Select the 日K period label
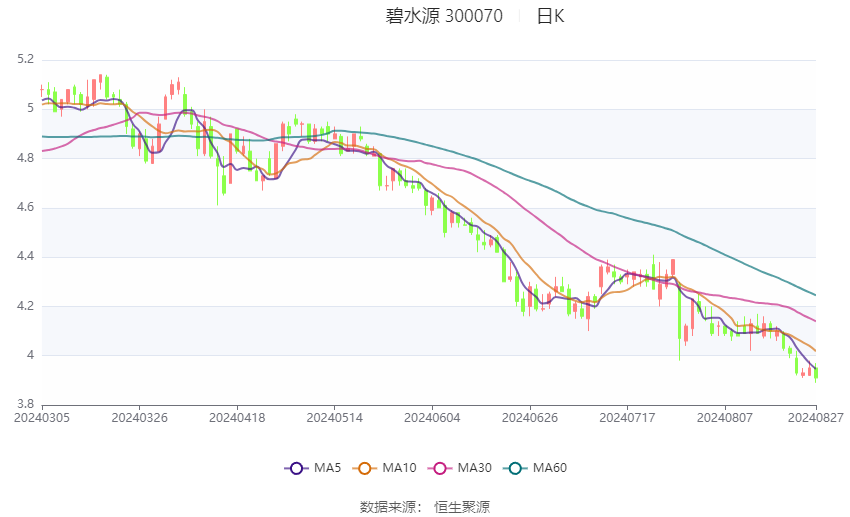The height and width of the screenshot is (517, 850). [550, 16]
